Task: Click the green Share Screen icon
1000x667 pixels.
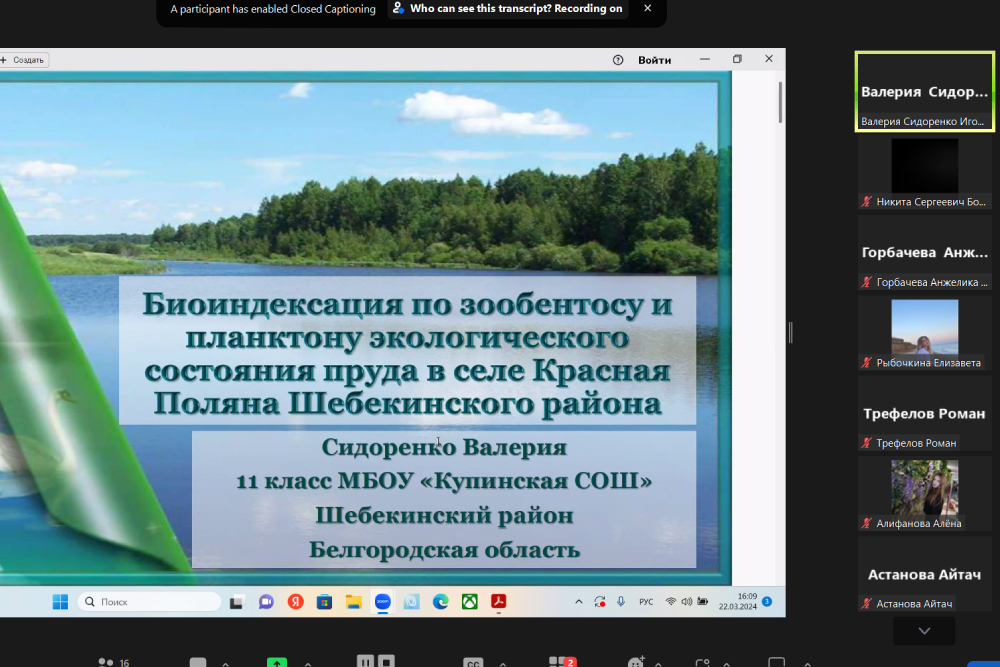Action: [276, 662]
